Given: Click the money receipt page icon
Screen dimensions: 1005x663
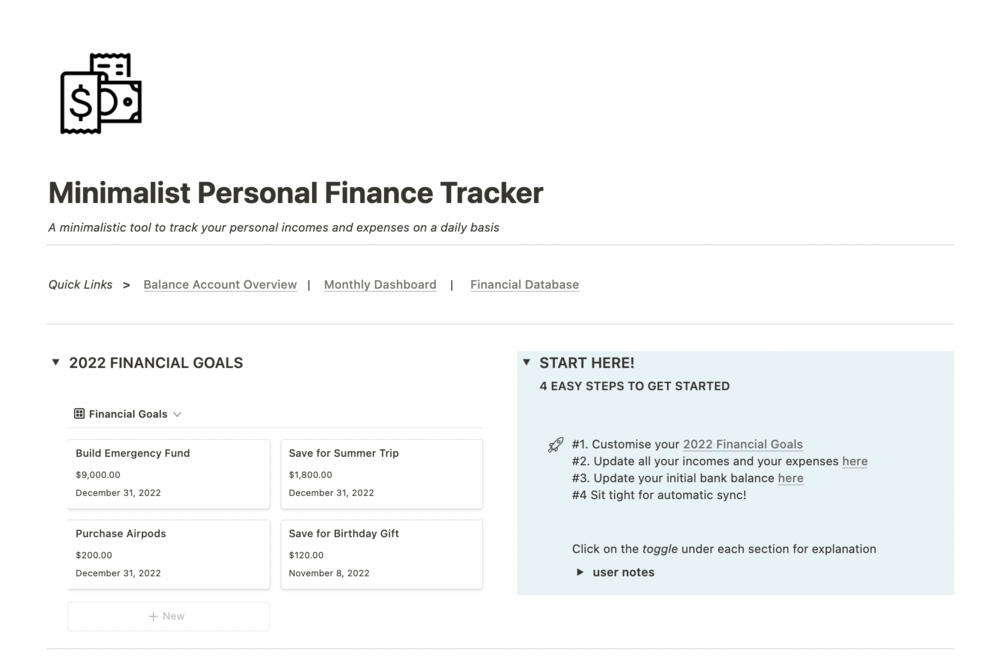Looking at the screenshot, I should click(x=101, y=94).
